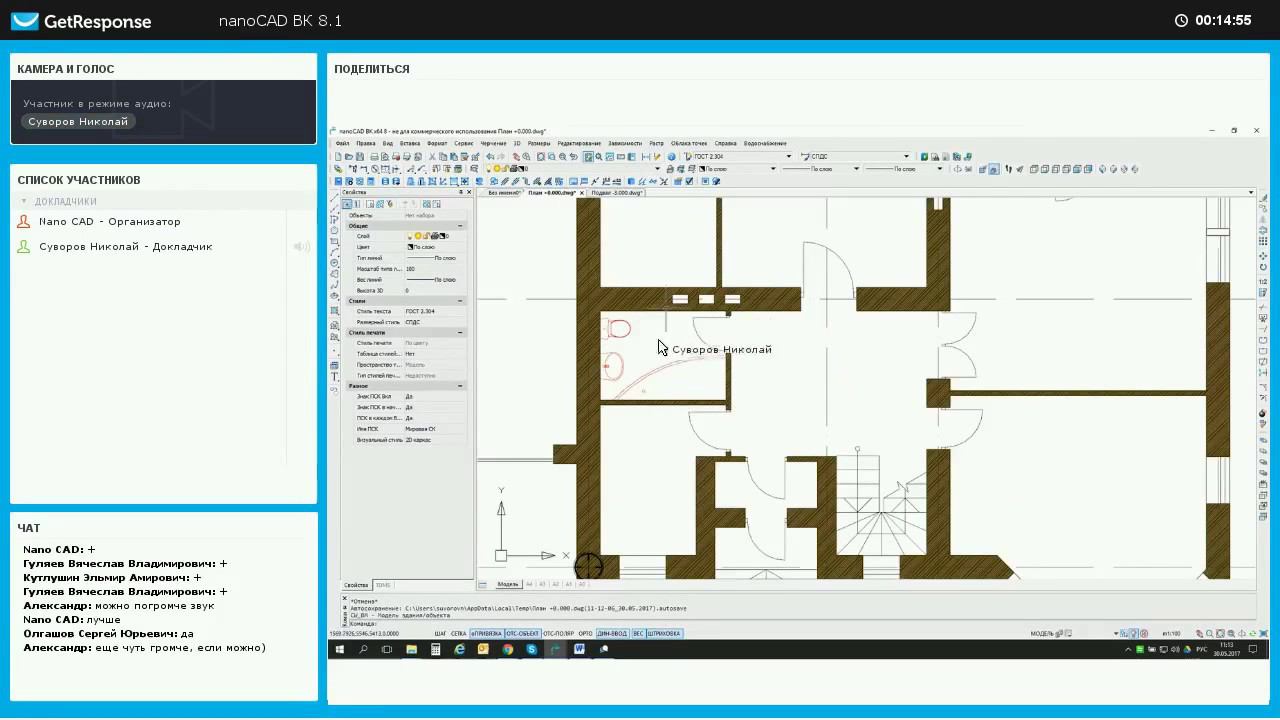
Task: Toggle ДИН-ВВОД dynamic input
Action: coord(612,633)
